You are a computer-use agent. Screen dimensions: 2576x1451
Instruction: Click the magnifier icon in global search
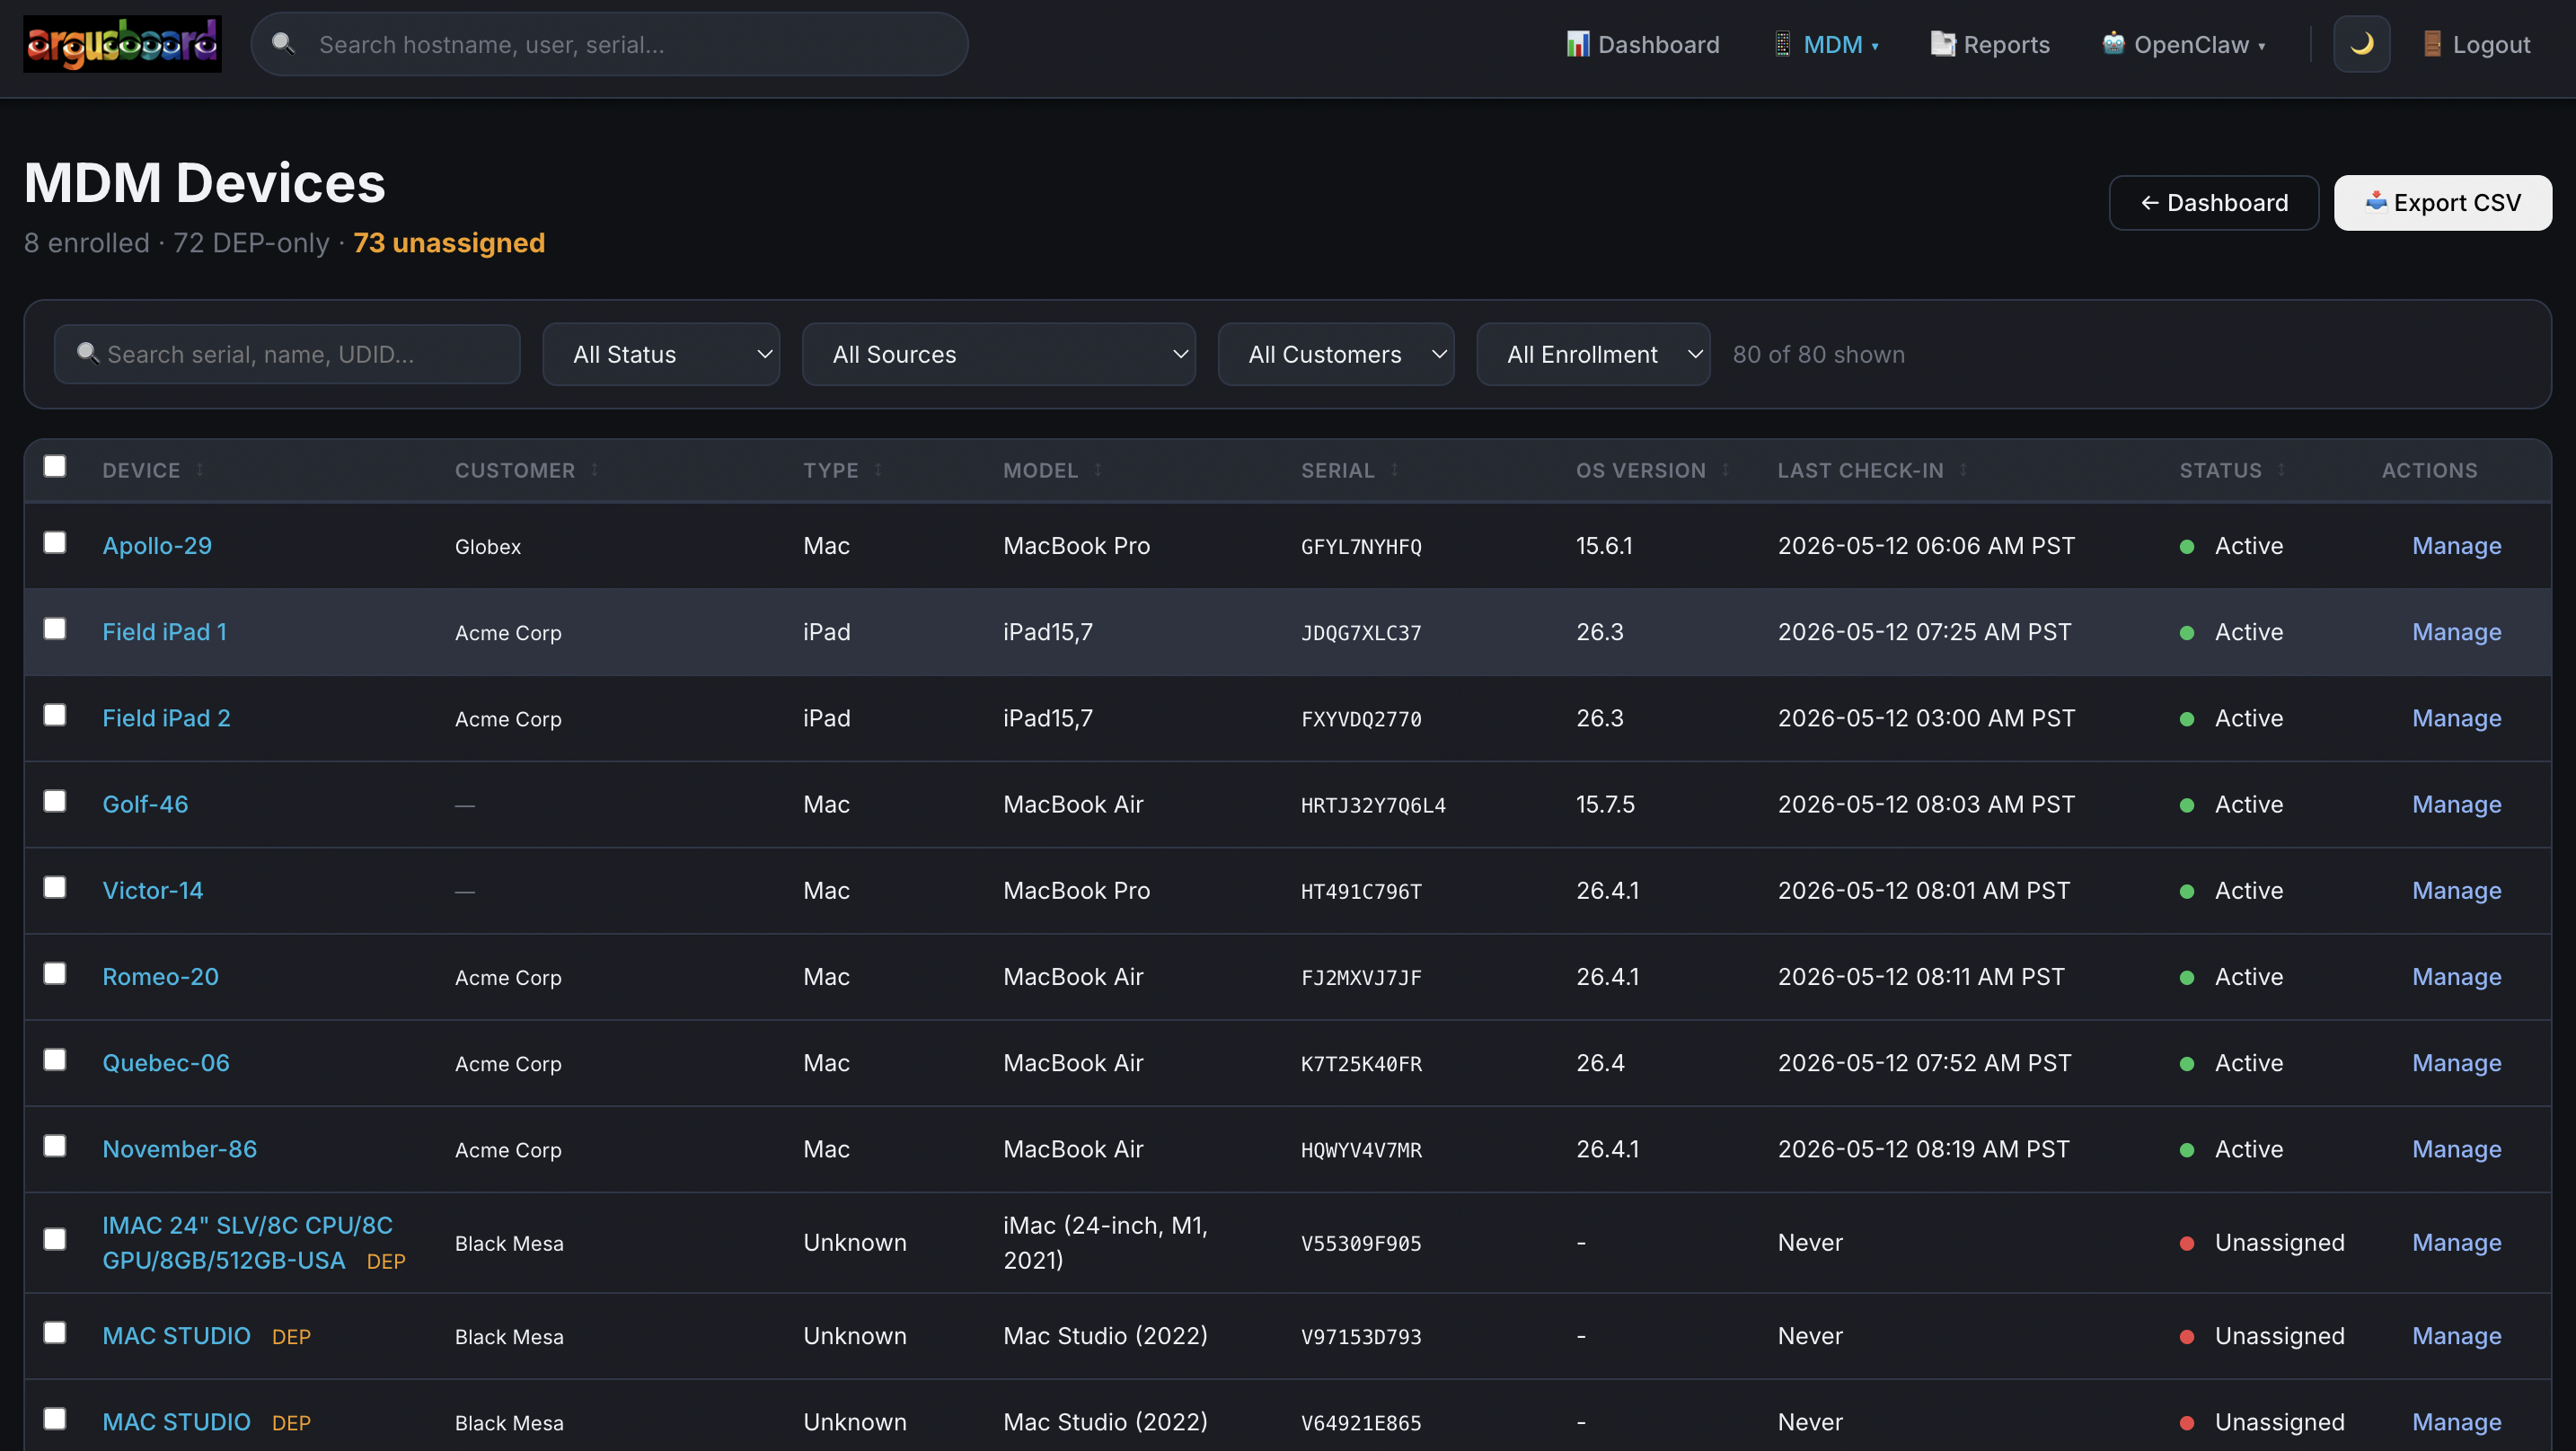283,43
